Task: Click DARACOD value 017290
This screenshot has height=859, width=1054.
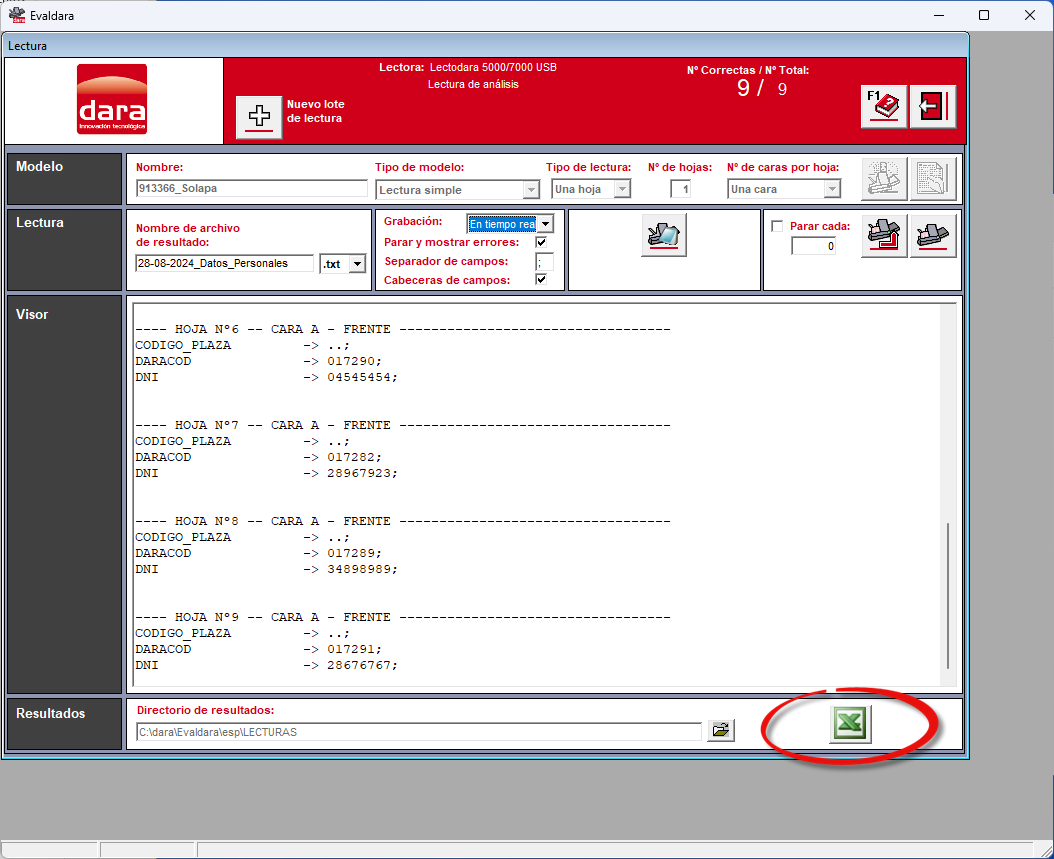Action: tap(352, 361)
